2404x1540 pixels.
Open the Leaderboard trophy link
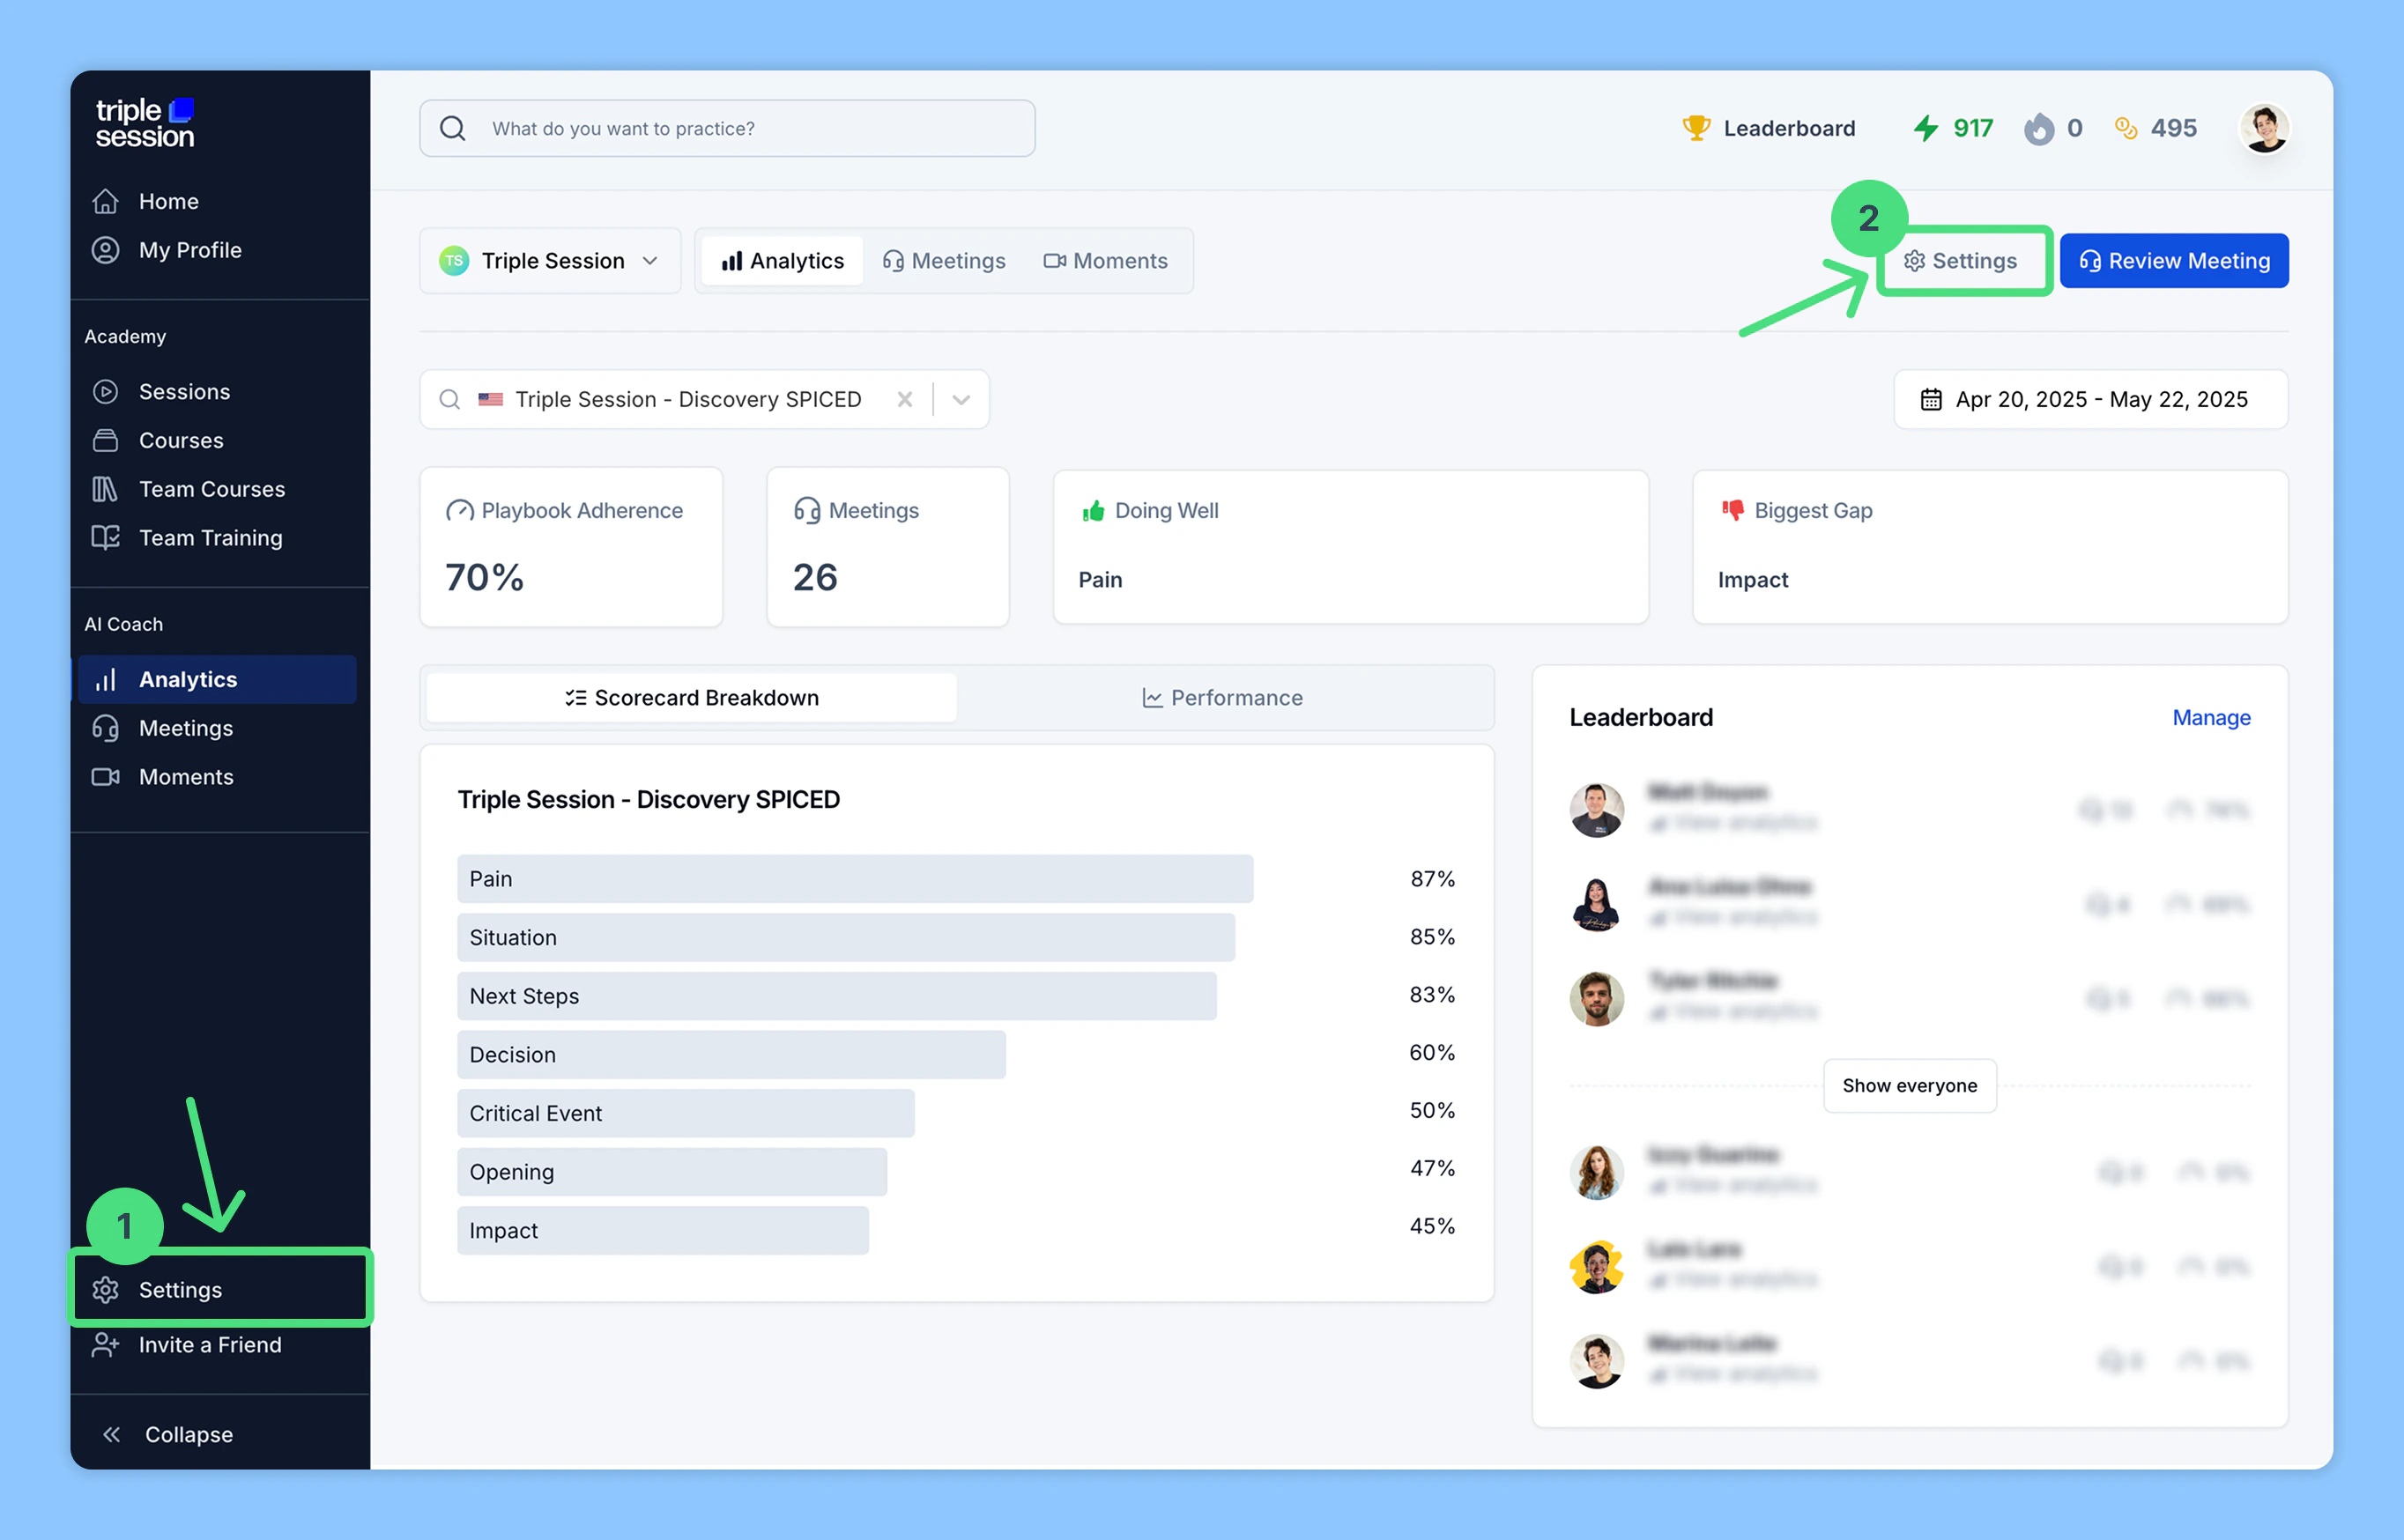[x=1768, y=128]
